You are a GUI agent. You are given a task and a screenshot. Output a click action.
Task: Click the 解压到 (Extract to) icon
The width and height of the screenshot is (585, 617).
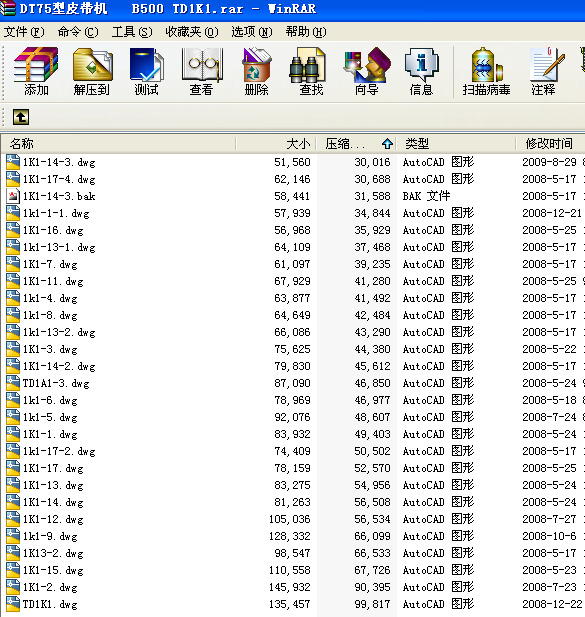coord(92,71)
